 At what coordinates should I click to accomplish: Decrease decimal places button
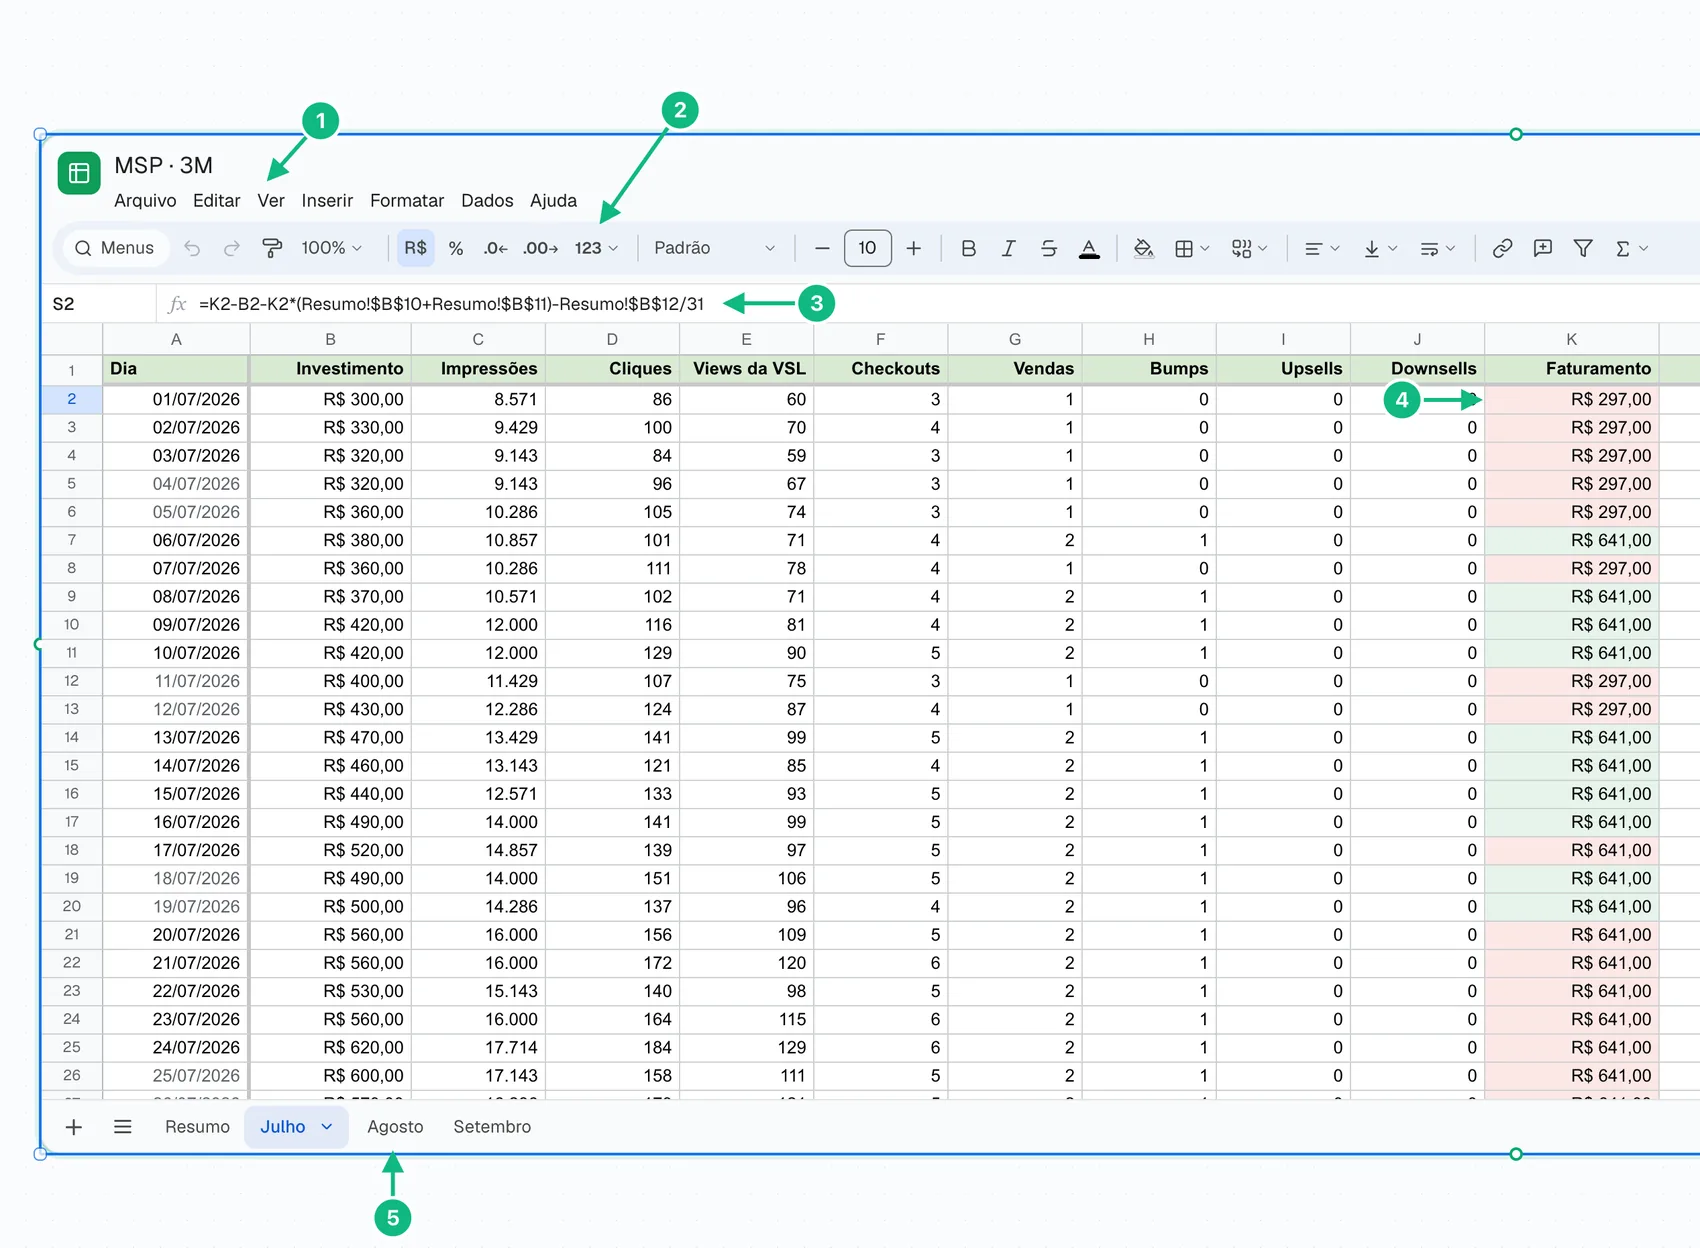[495, 248]
